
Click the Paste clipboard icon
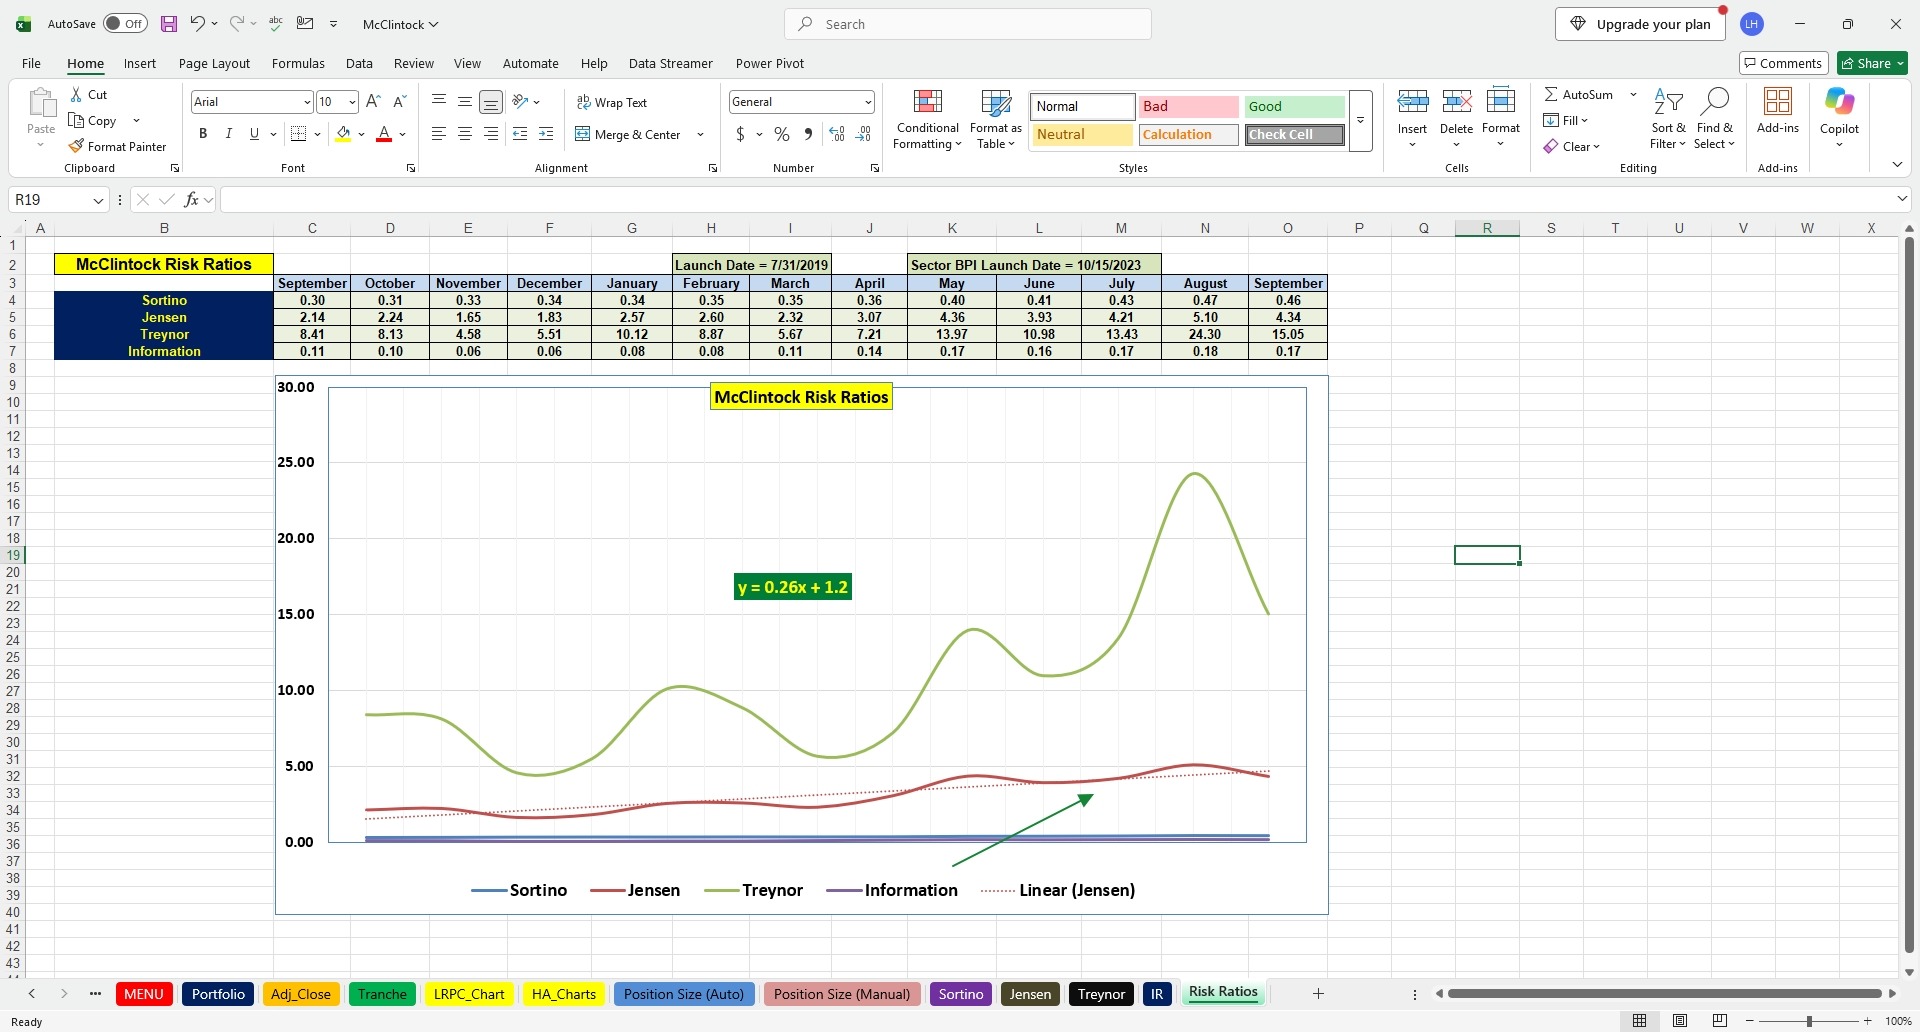(41, 103)
